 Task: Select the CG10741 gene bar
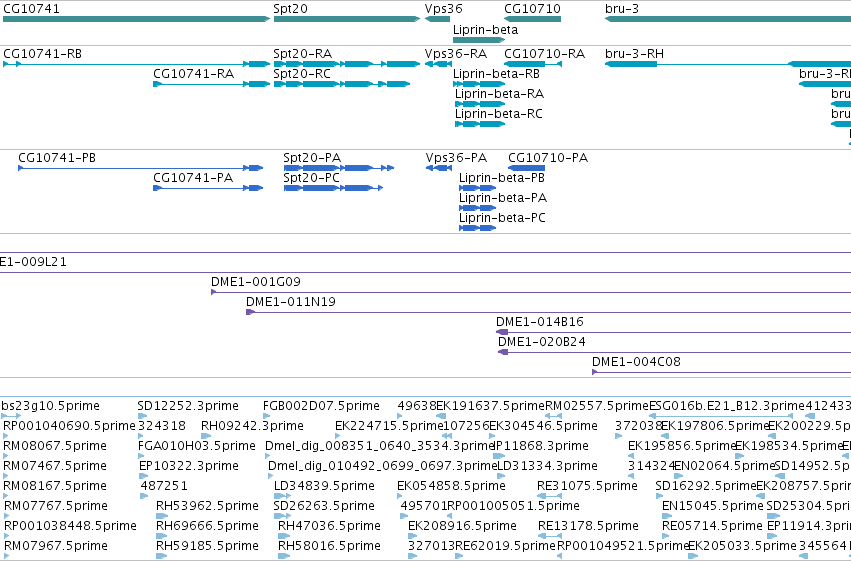coord(136,19)
